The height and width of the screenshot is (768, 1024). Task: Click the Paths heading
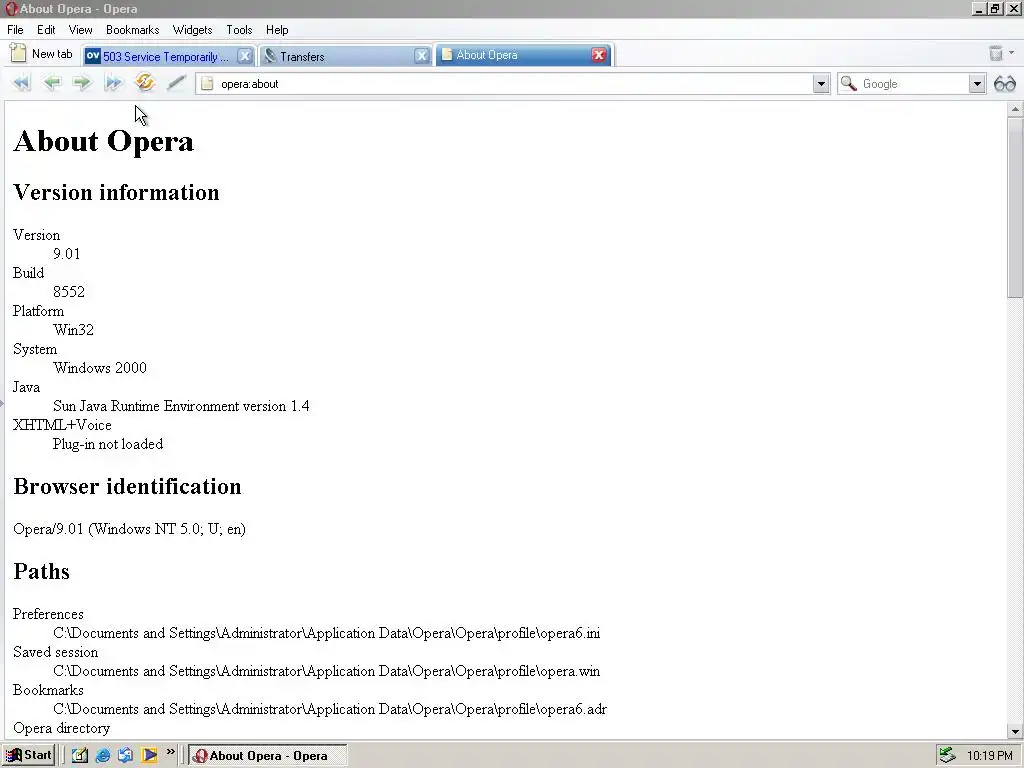(41, 571)
